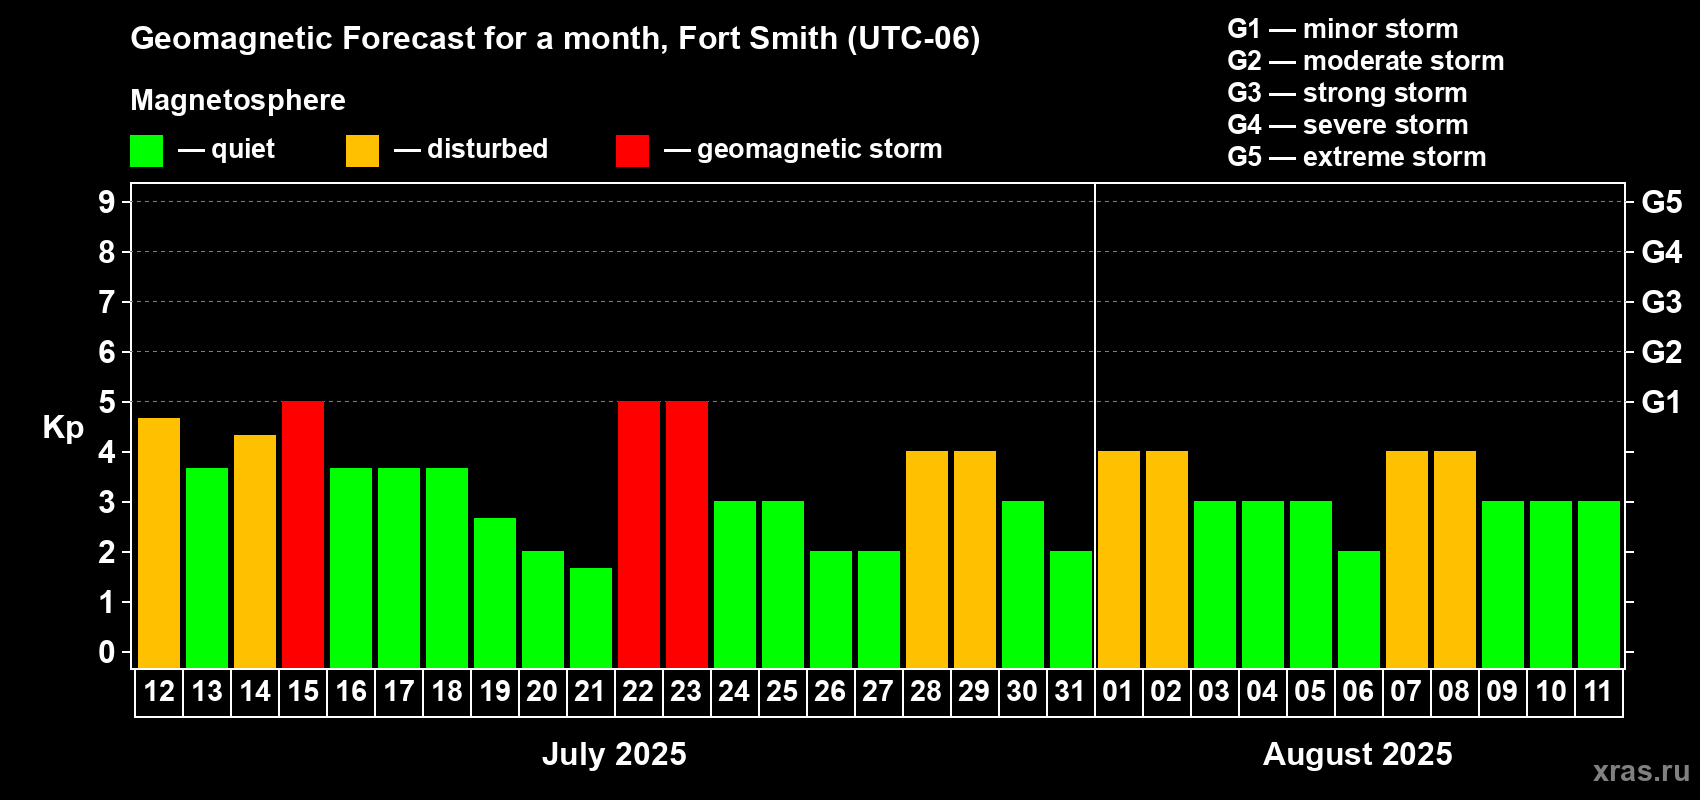
Task: Click the green bar for July 21
Action: pyautogui.click(x=591, y=618)
